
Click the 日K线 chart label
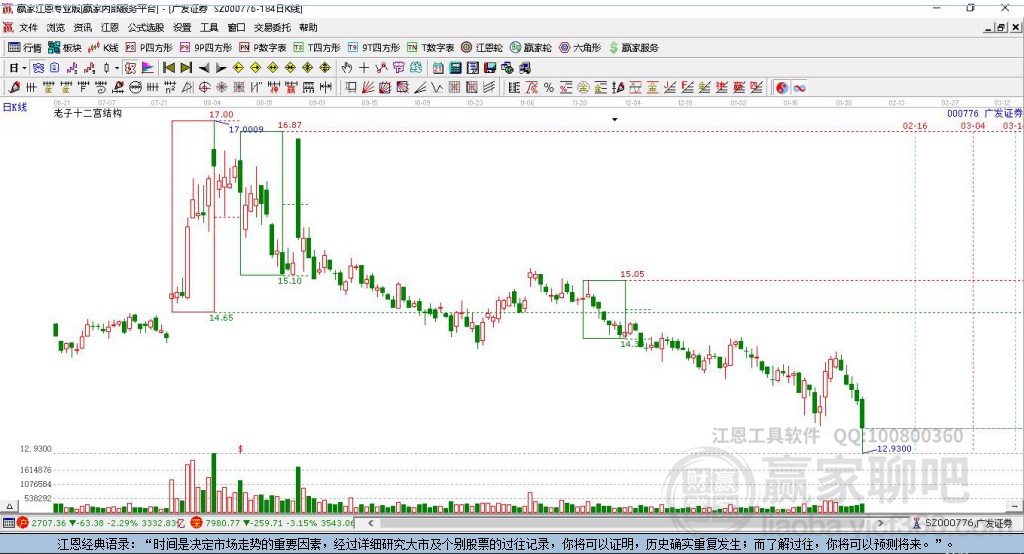tap(15, 107)
